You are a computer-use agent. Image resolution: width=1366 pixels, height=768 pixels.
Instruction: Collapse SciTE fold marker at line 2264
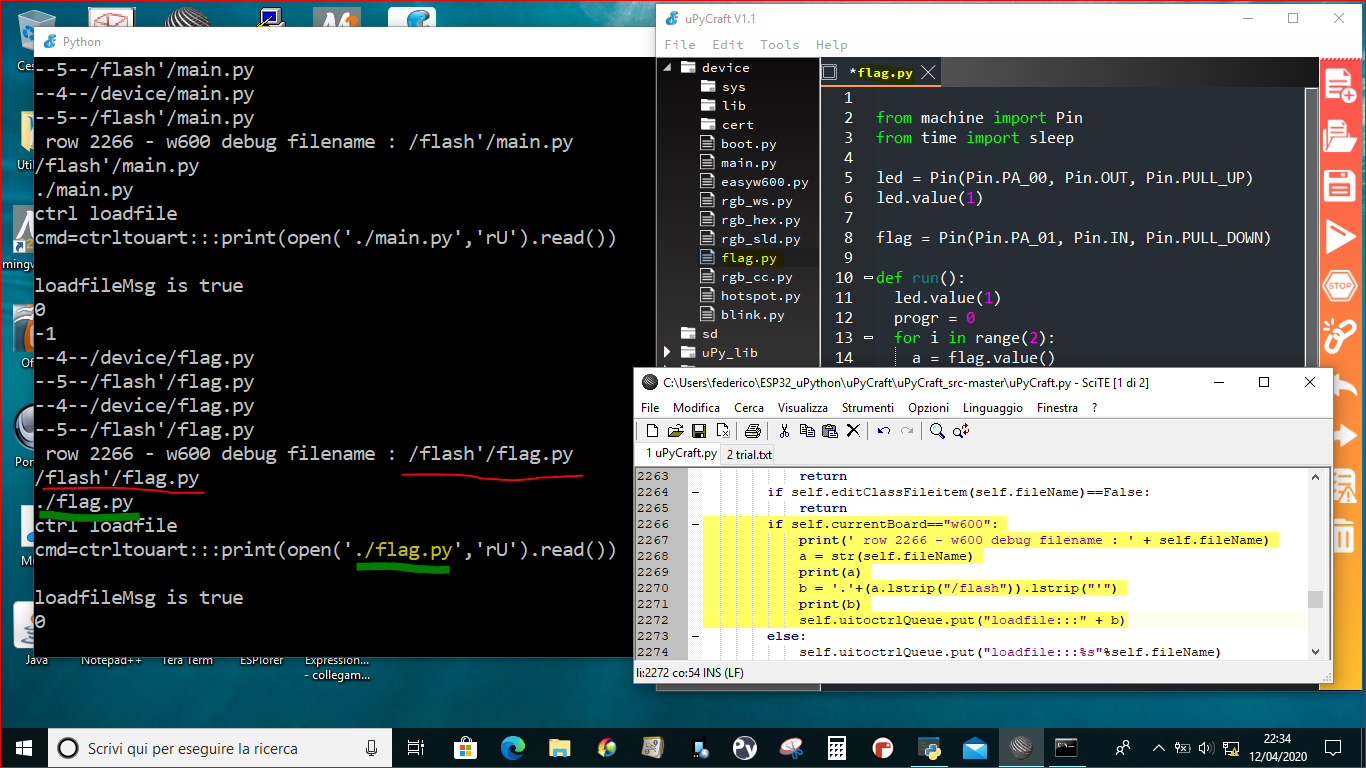[695, 492]
